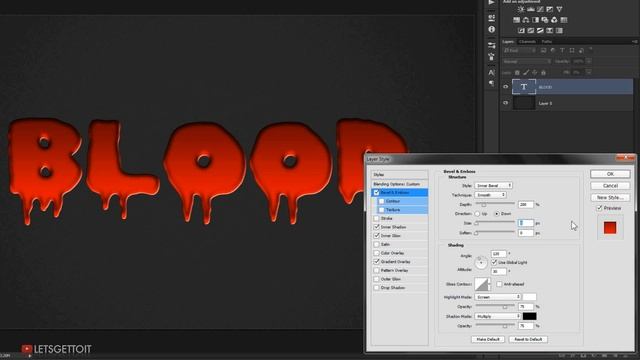
Task: Open the bevel Style dropdown
Action: coord(493,185)
